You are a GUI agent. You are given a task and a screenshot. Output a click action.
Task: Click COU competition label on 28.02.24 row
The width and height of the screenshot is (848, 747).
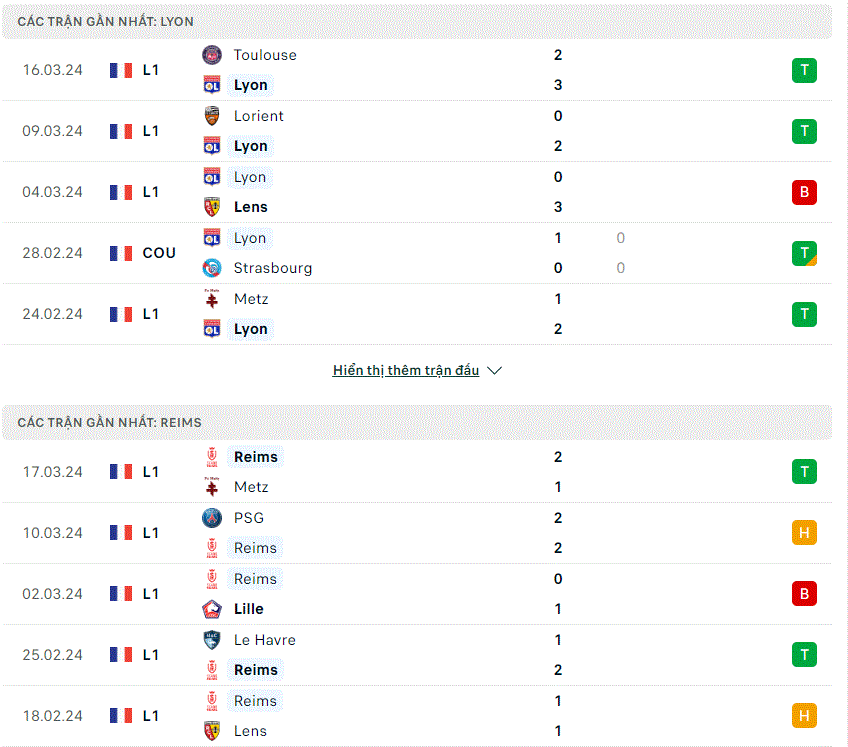pyautogui.click(x=159, y=253)
